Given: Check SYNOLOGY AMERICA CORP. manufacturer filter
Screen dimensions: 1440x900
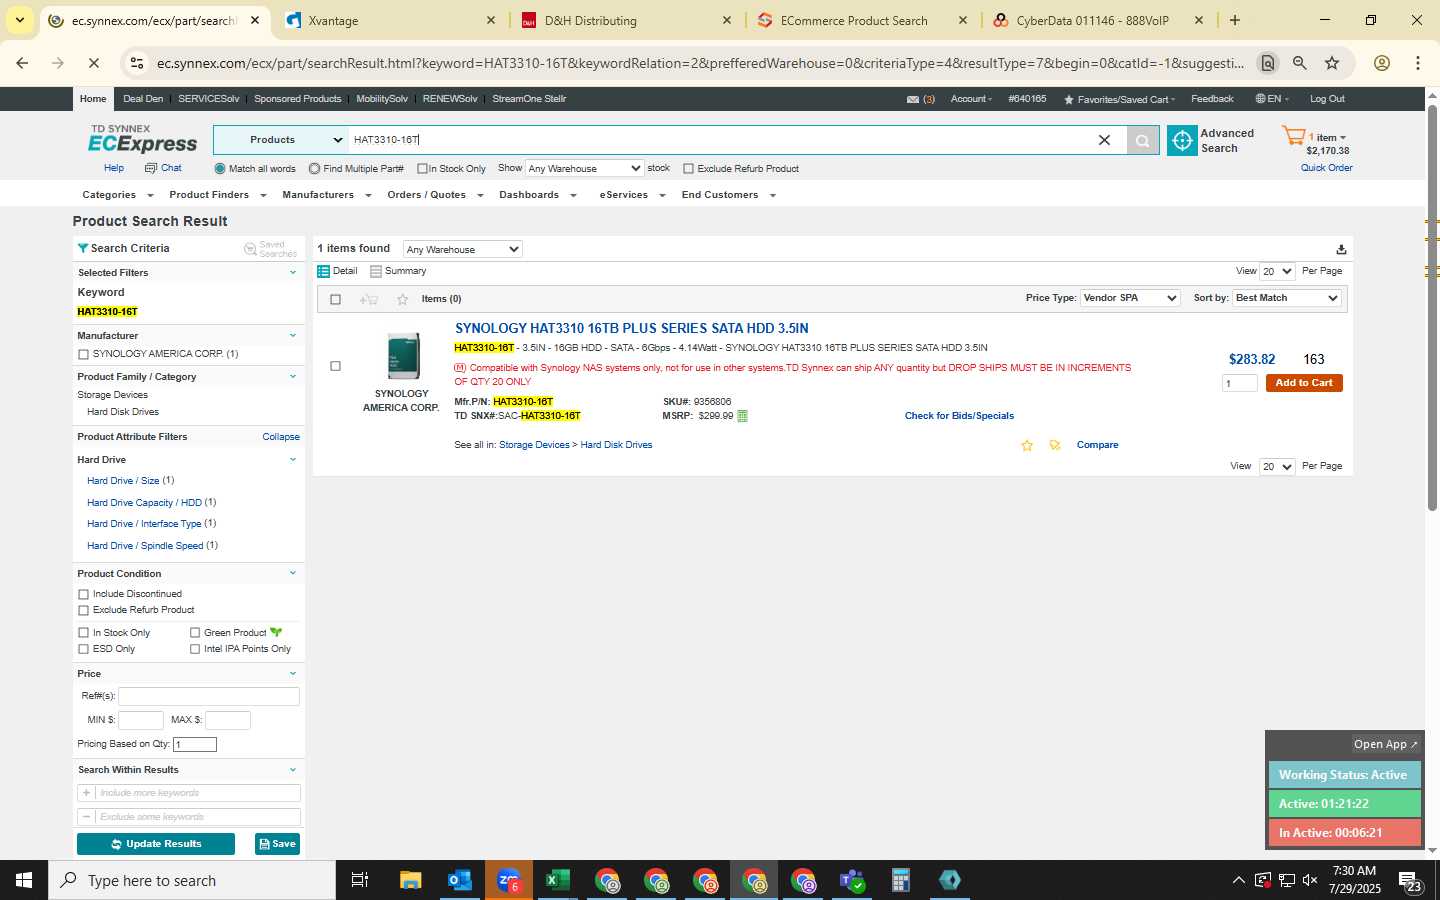Looking at the screenshot, I should pos(83,354).
